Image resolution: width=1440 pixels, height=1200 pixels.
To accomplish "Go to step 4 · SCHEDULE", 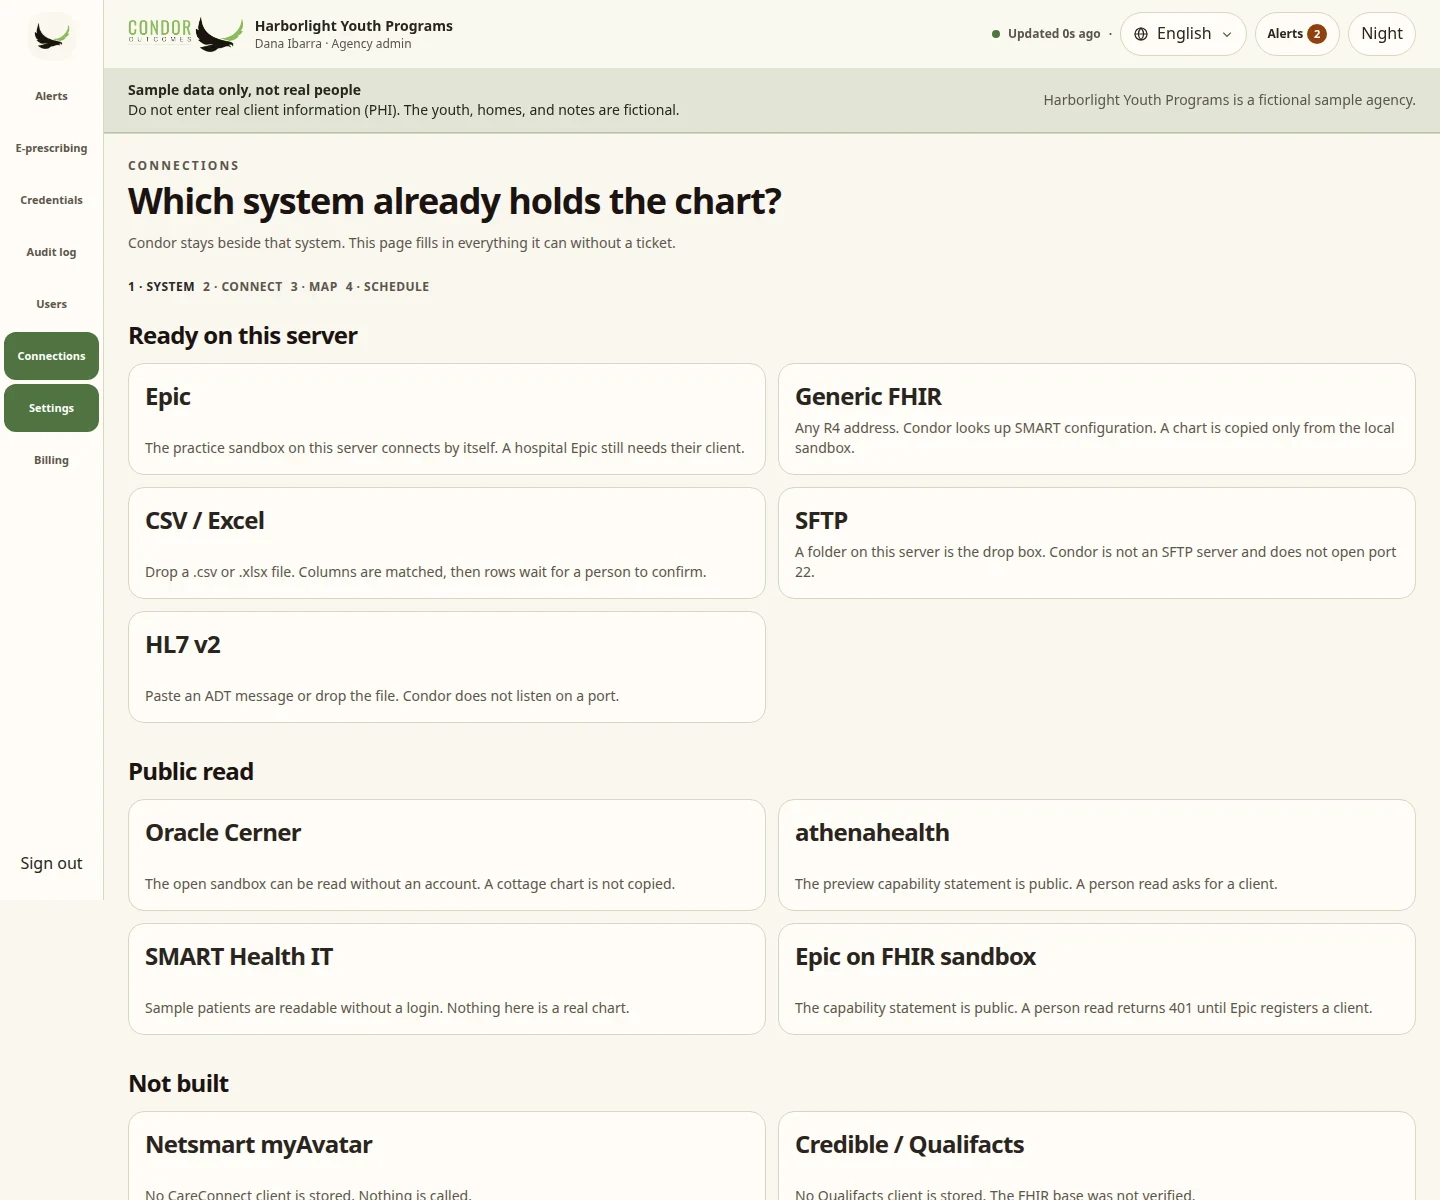I will tap(387, 286).
